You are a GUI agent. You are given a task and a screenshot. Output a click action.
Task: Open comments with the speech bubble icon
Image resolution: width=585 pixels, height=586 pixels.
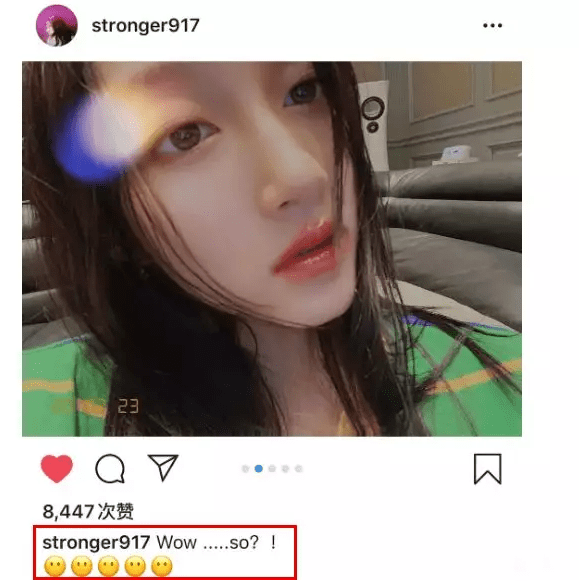pos(110,468)
